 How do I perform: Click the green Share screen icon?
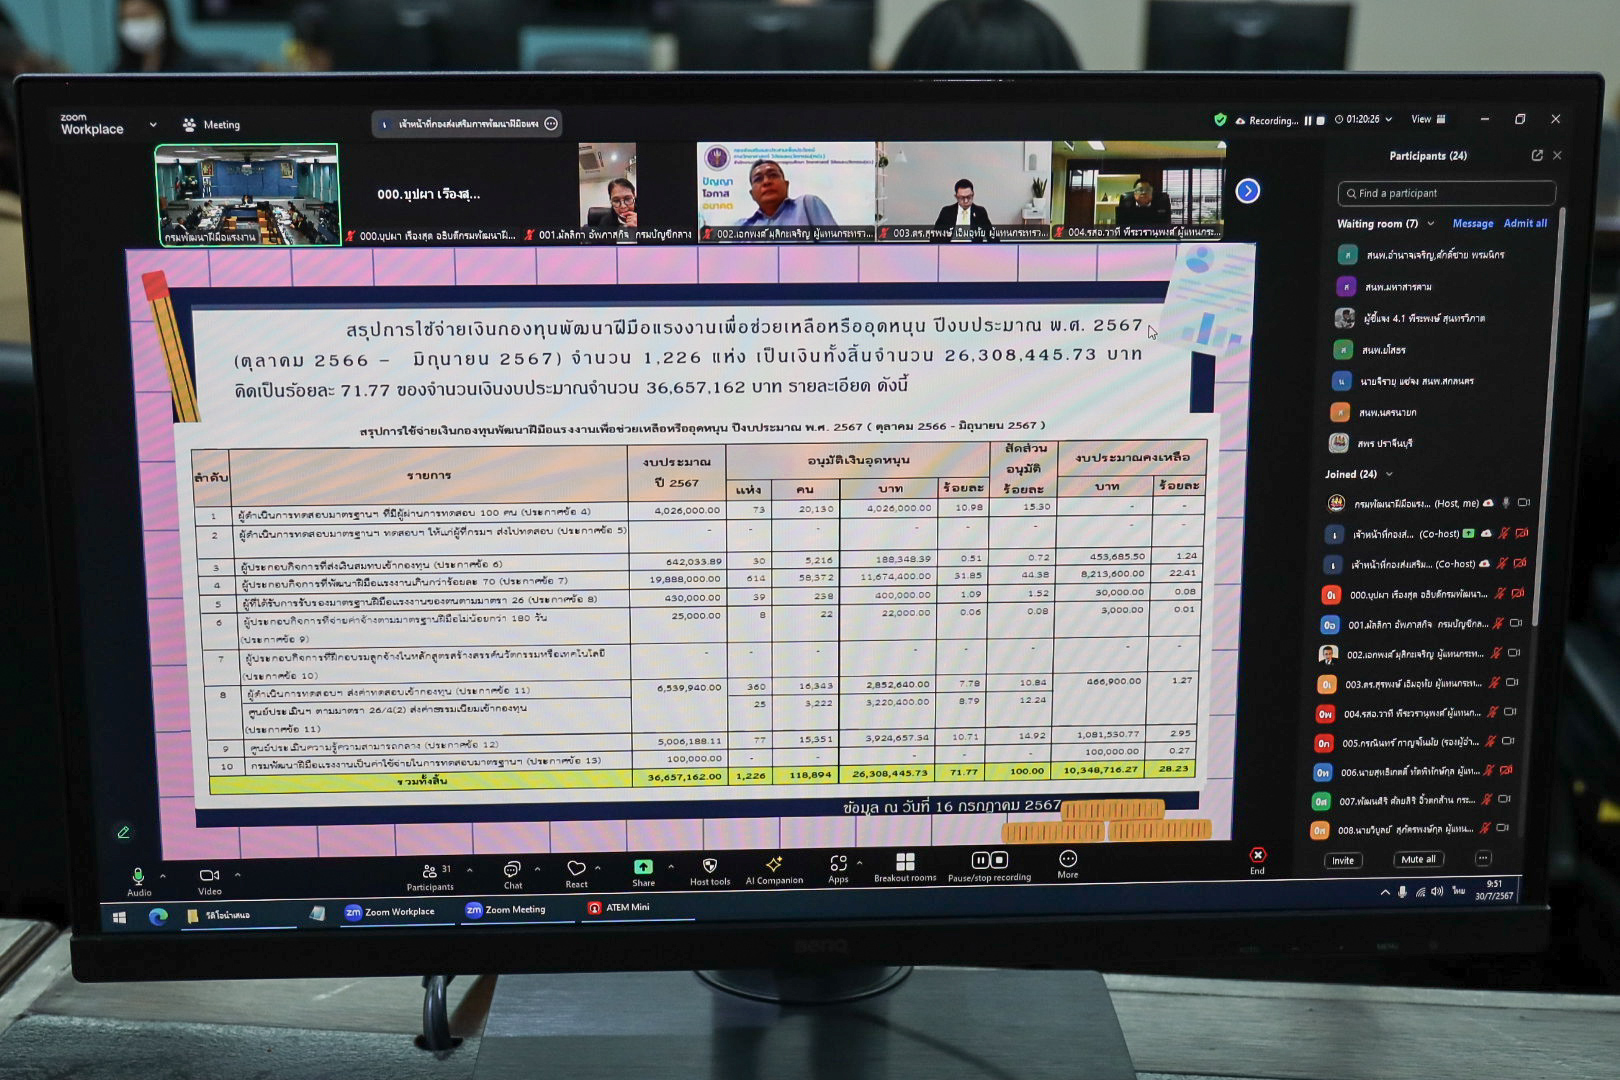point(643,867)
